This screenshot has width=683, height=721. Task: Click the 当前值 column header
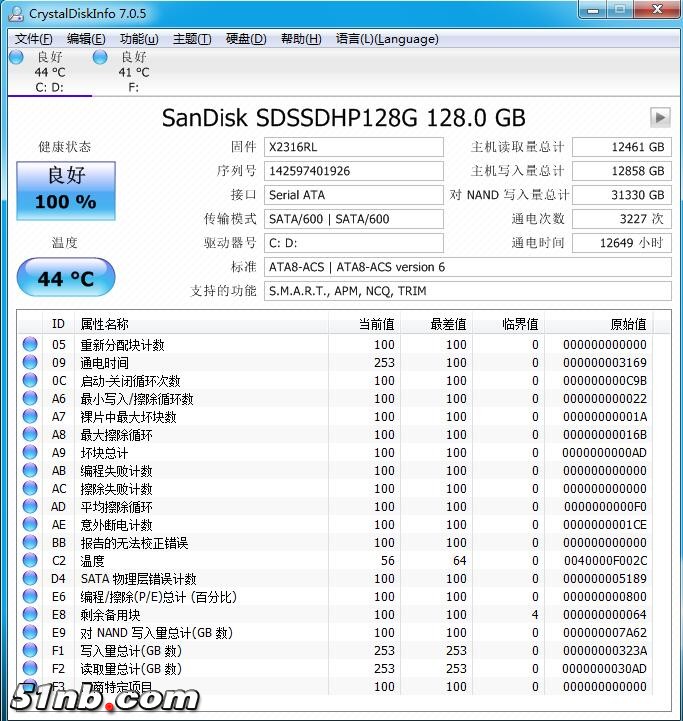tap(365, 324)
